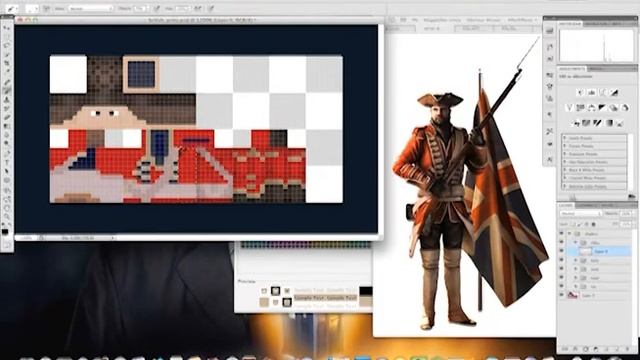Select the Histogram tab
This screenshot has width=640, height=360.
point(571,24)
